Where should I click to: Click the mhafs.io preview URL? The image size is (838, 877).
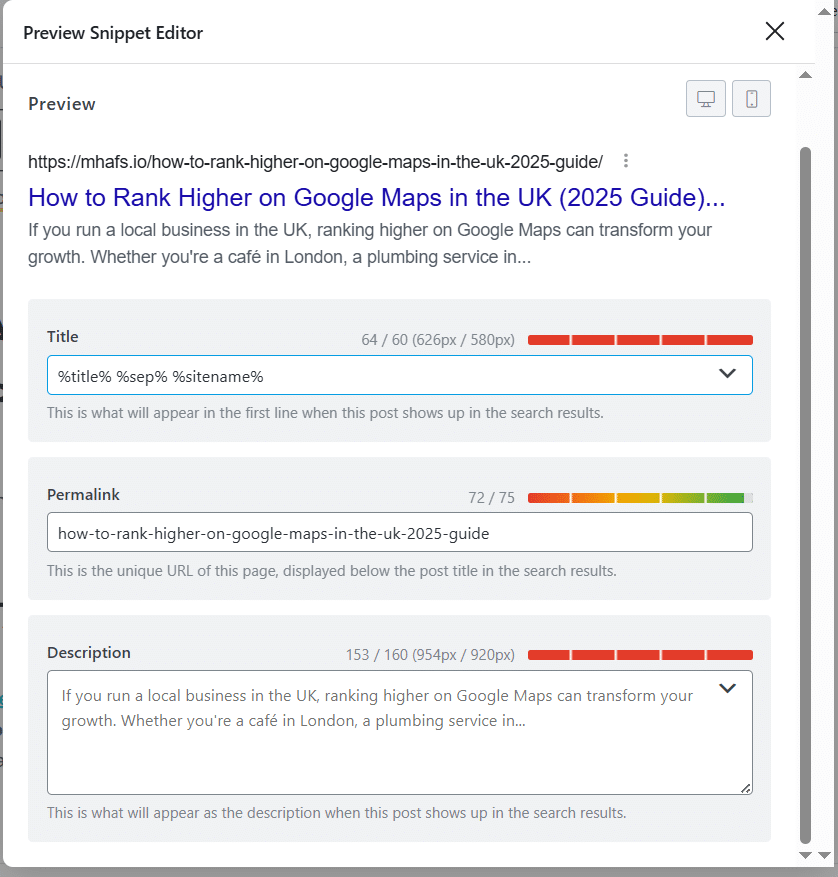pyautogui.click(x=315, y=161)
